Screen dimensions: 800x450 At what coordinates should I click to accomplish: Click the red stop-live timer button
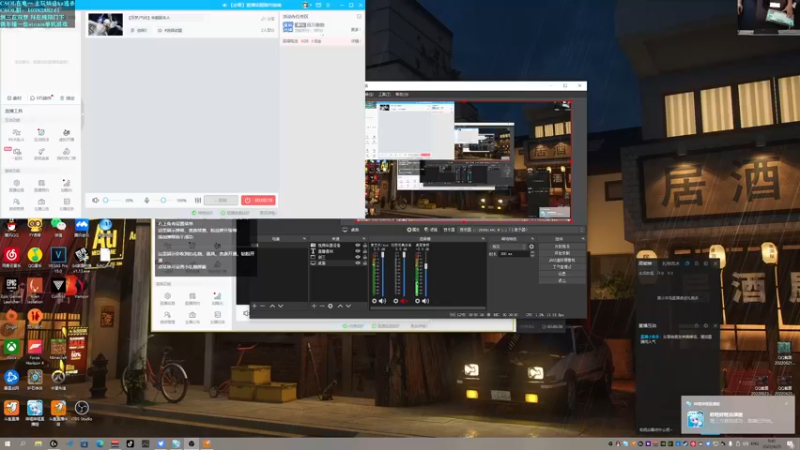pyautogui.click(x=259, y=200)
